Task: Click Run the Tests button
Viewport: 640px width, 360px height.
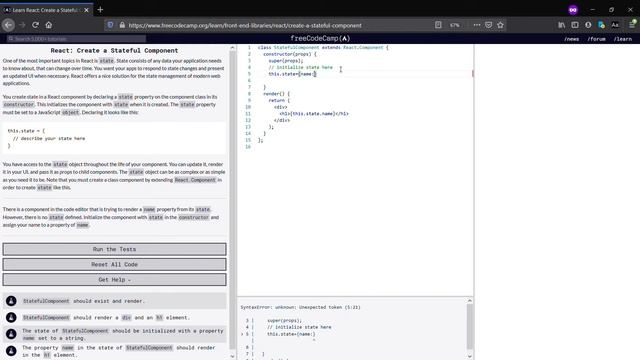Action: (x=114, y=249)
